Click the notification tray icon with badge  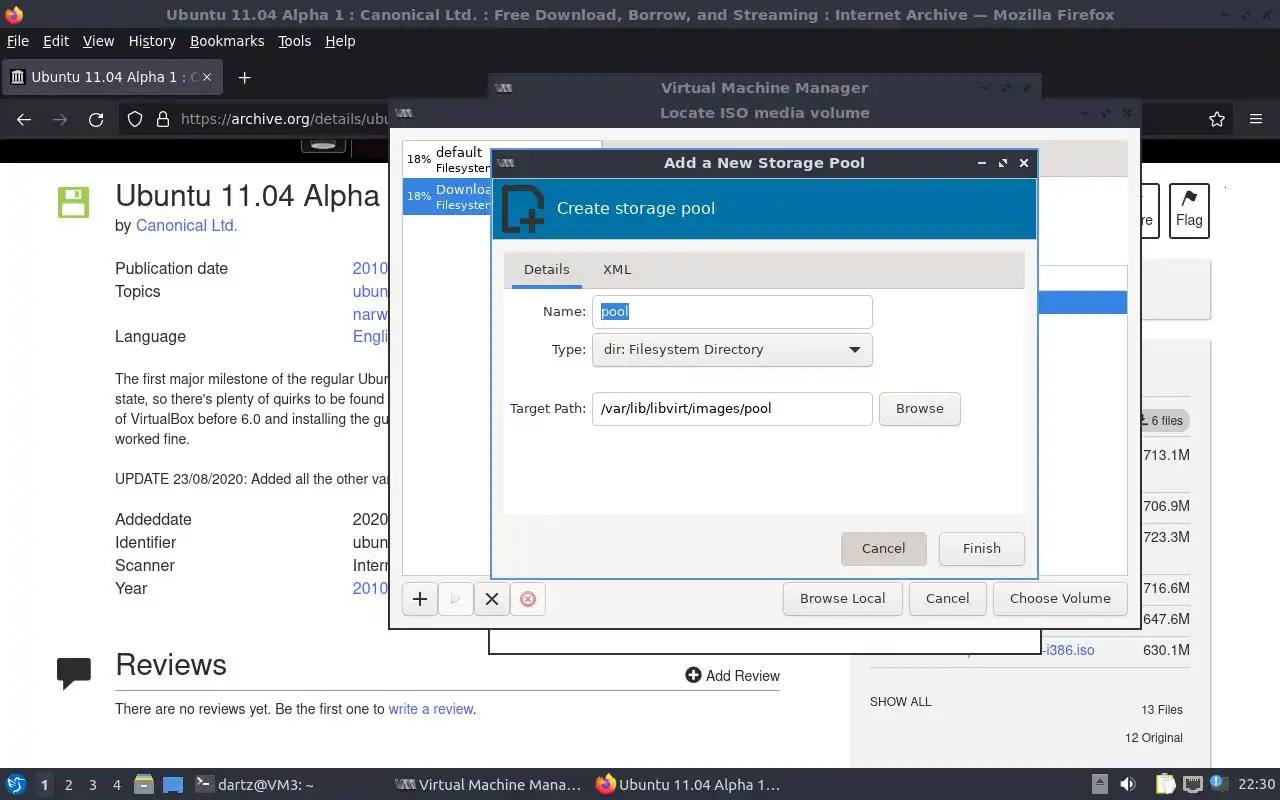coord(1218,785)
